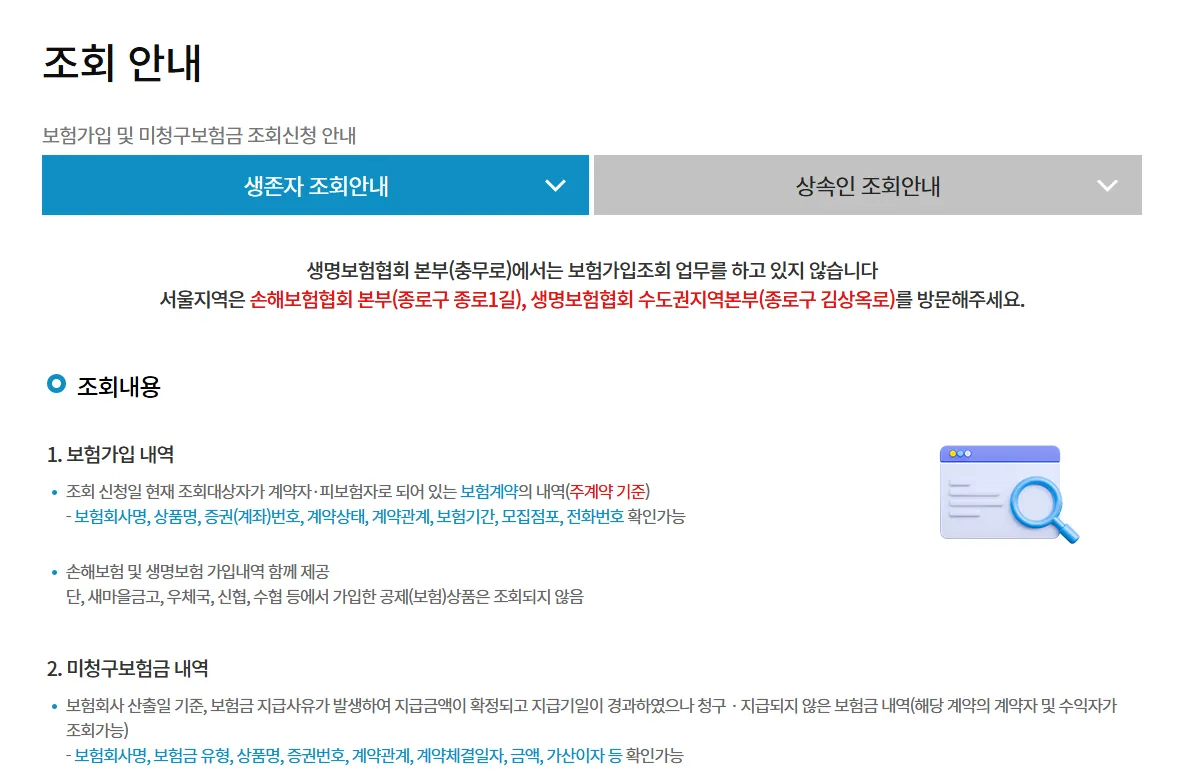Click the browser-with-magnifier illustration icon
1188x781 pixels.
click(1003, 493)
